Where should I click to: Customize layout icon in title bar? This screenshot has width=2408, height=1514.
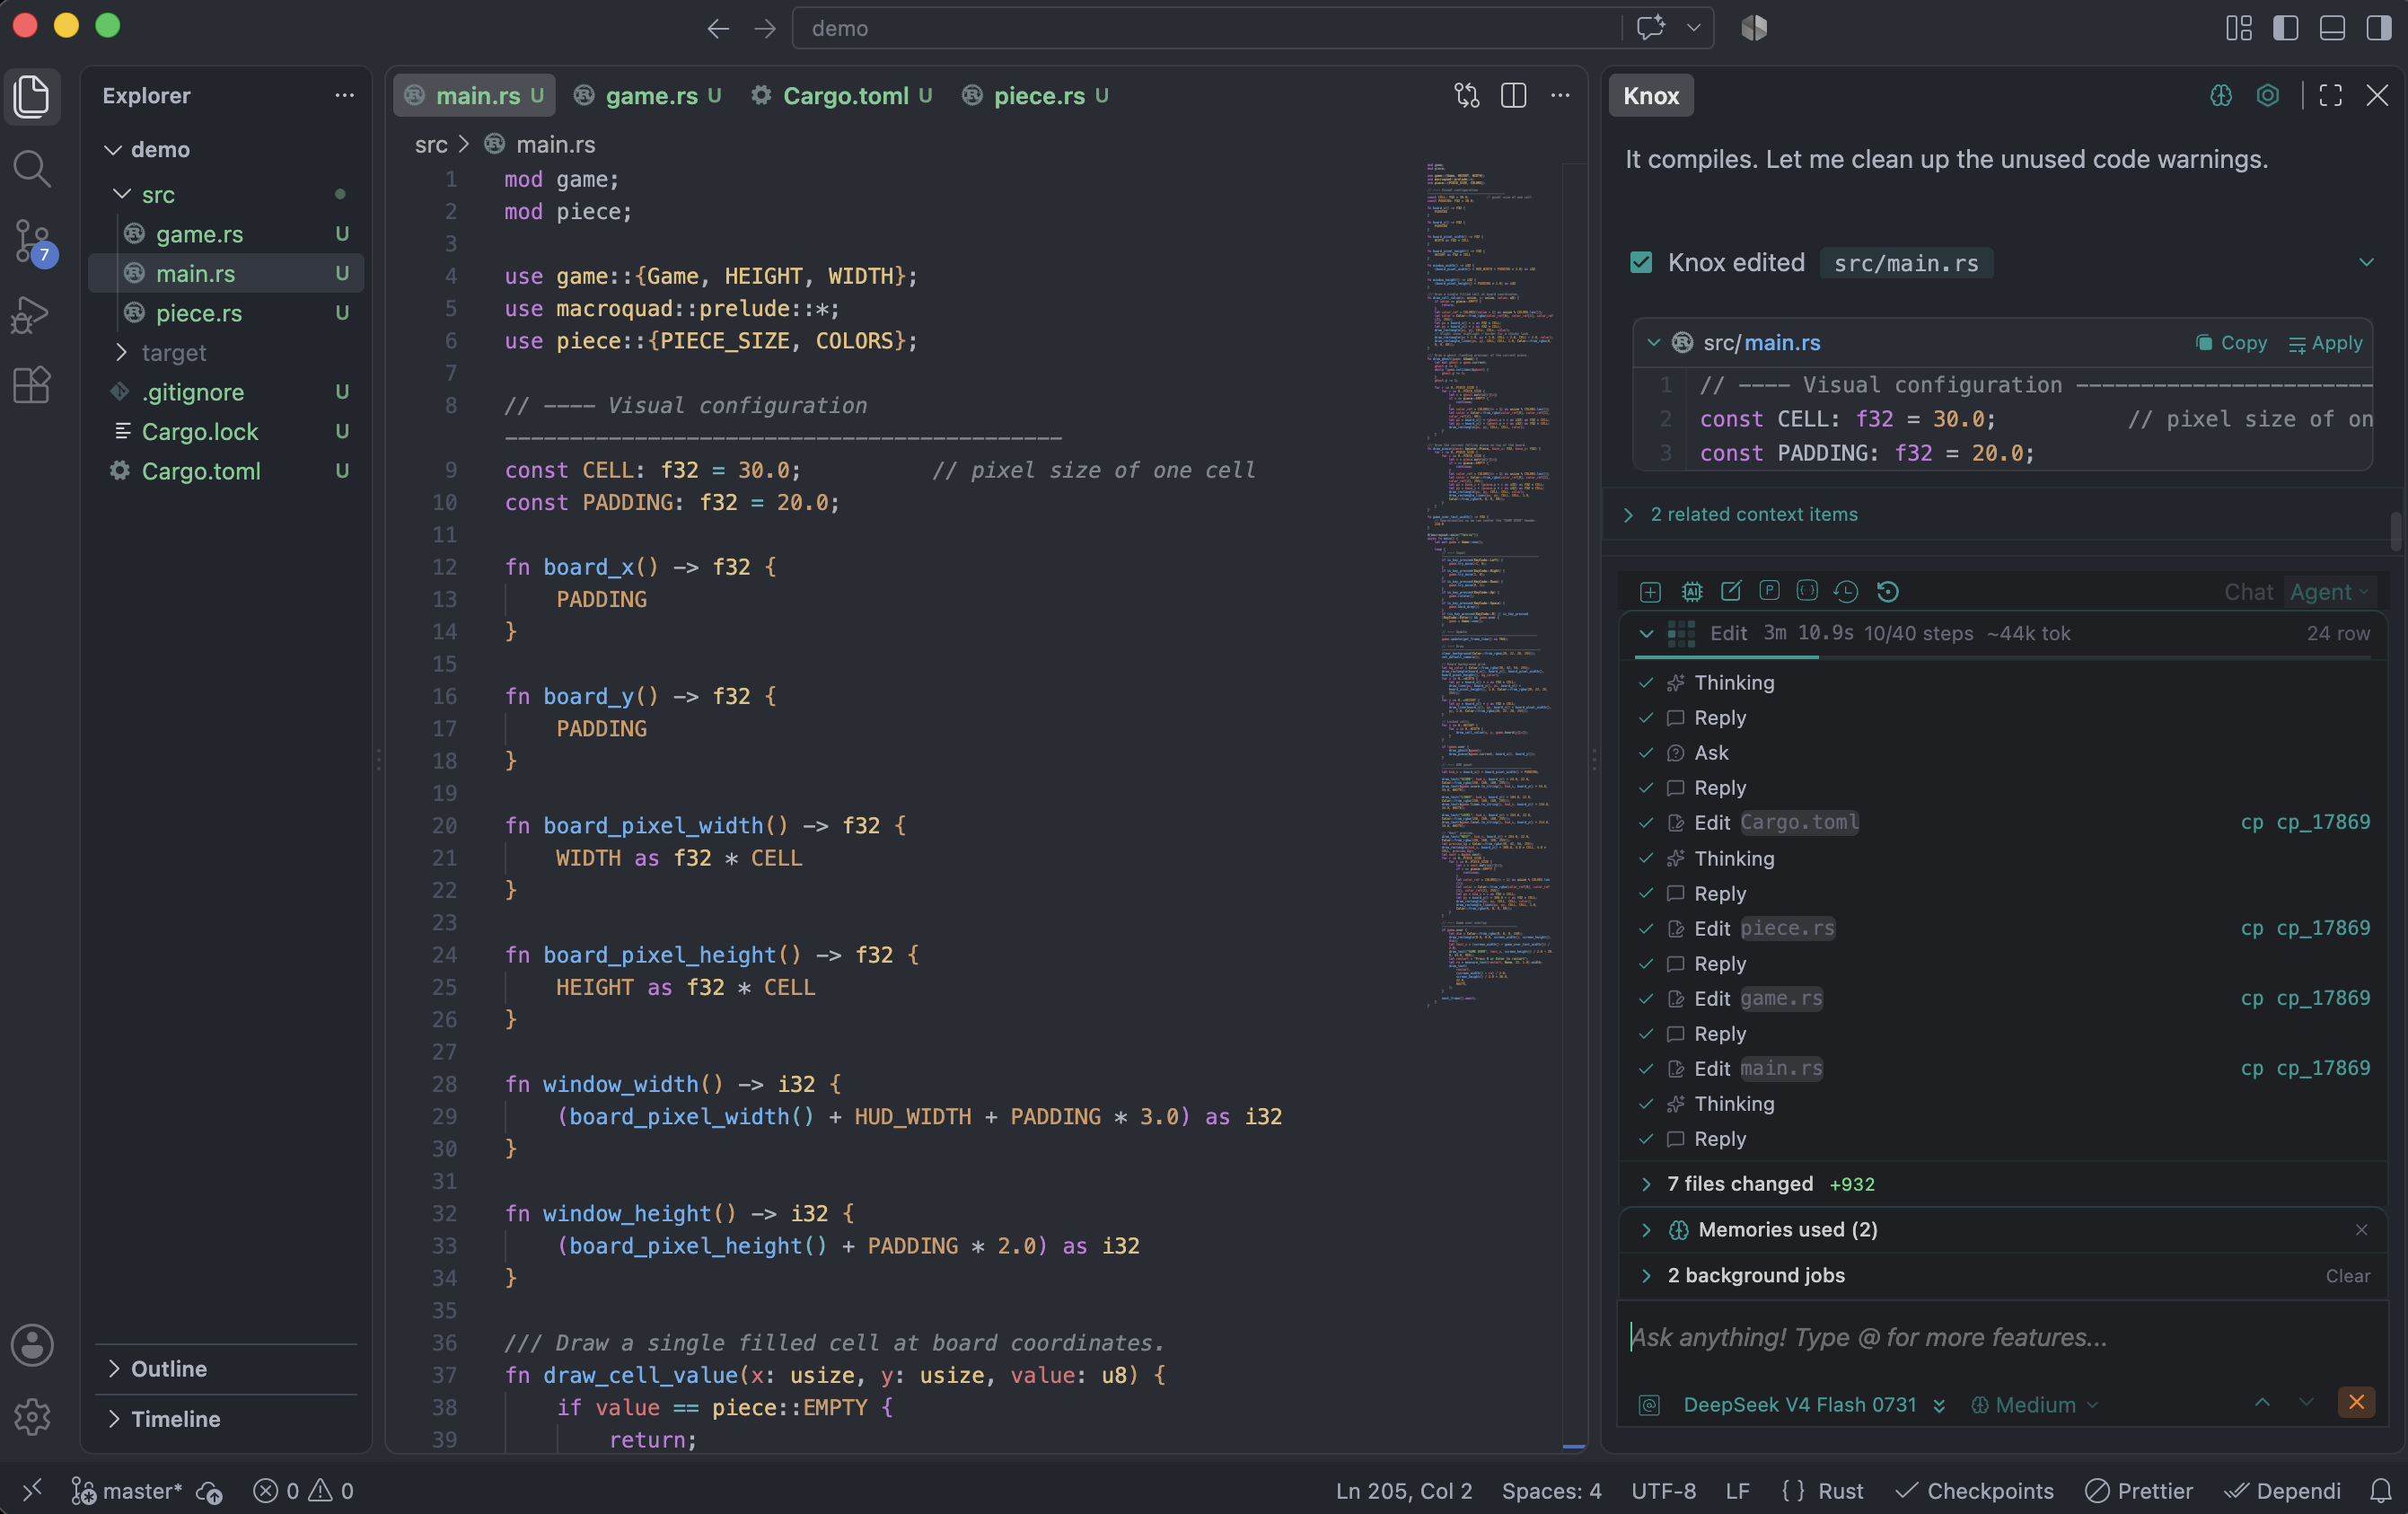pyautogui.click(x=2238, y=27)
